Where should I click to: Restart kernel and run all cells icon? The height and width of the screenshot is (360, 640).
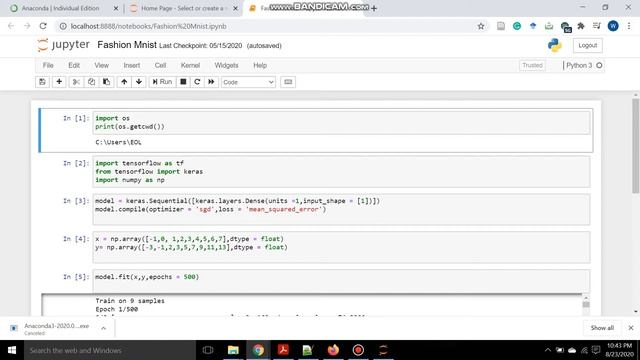(211, 82)
